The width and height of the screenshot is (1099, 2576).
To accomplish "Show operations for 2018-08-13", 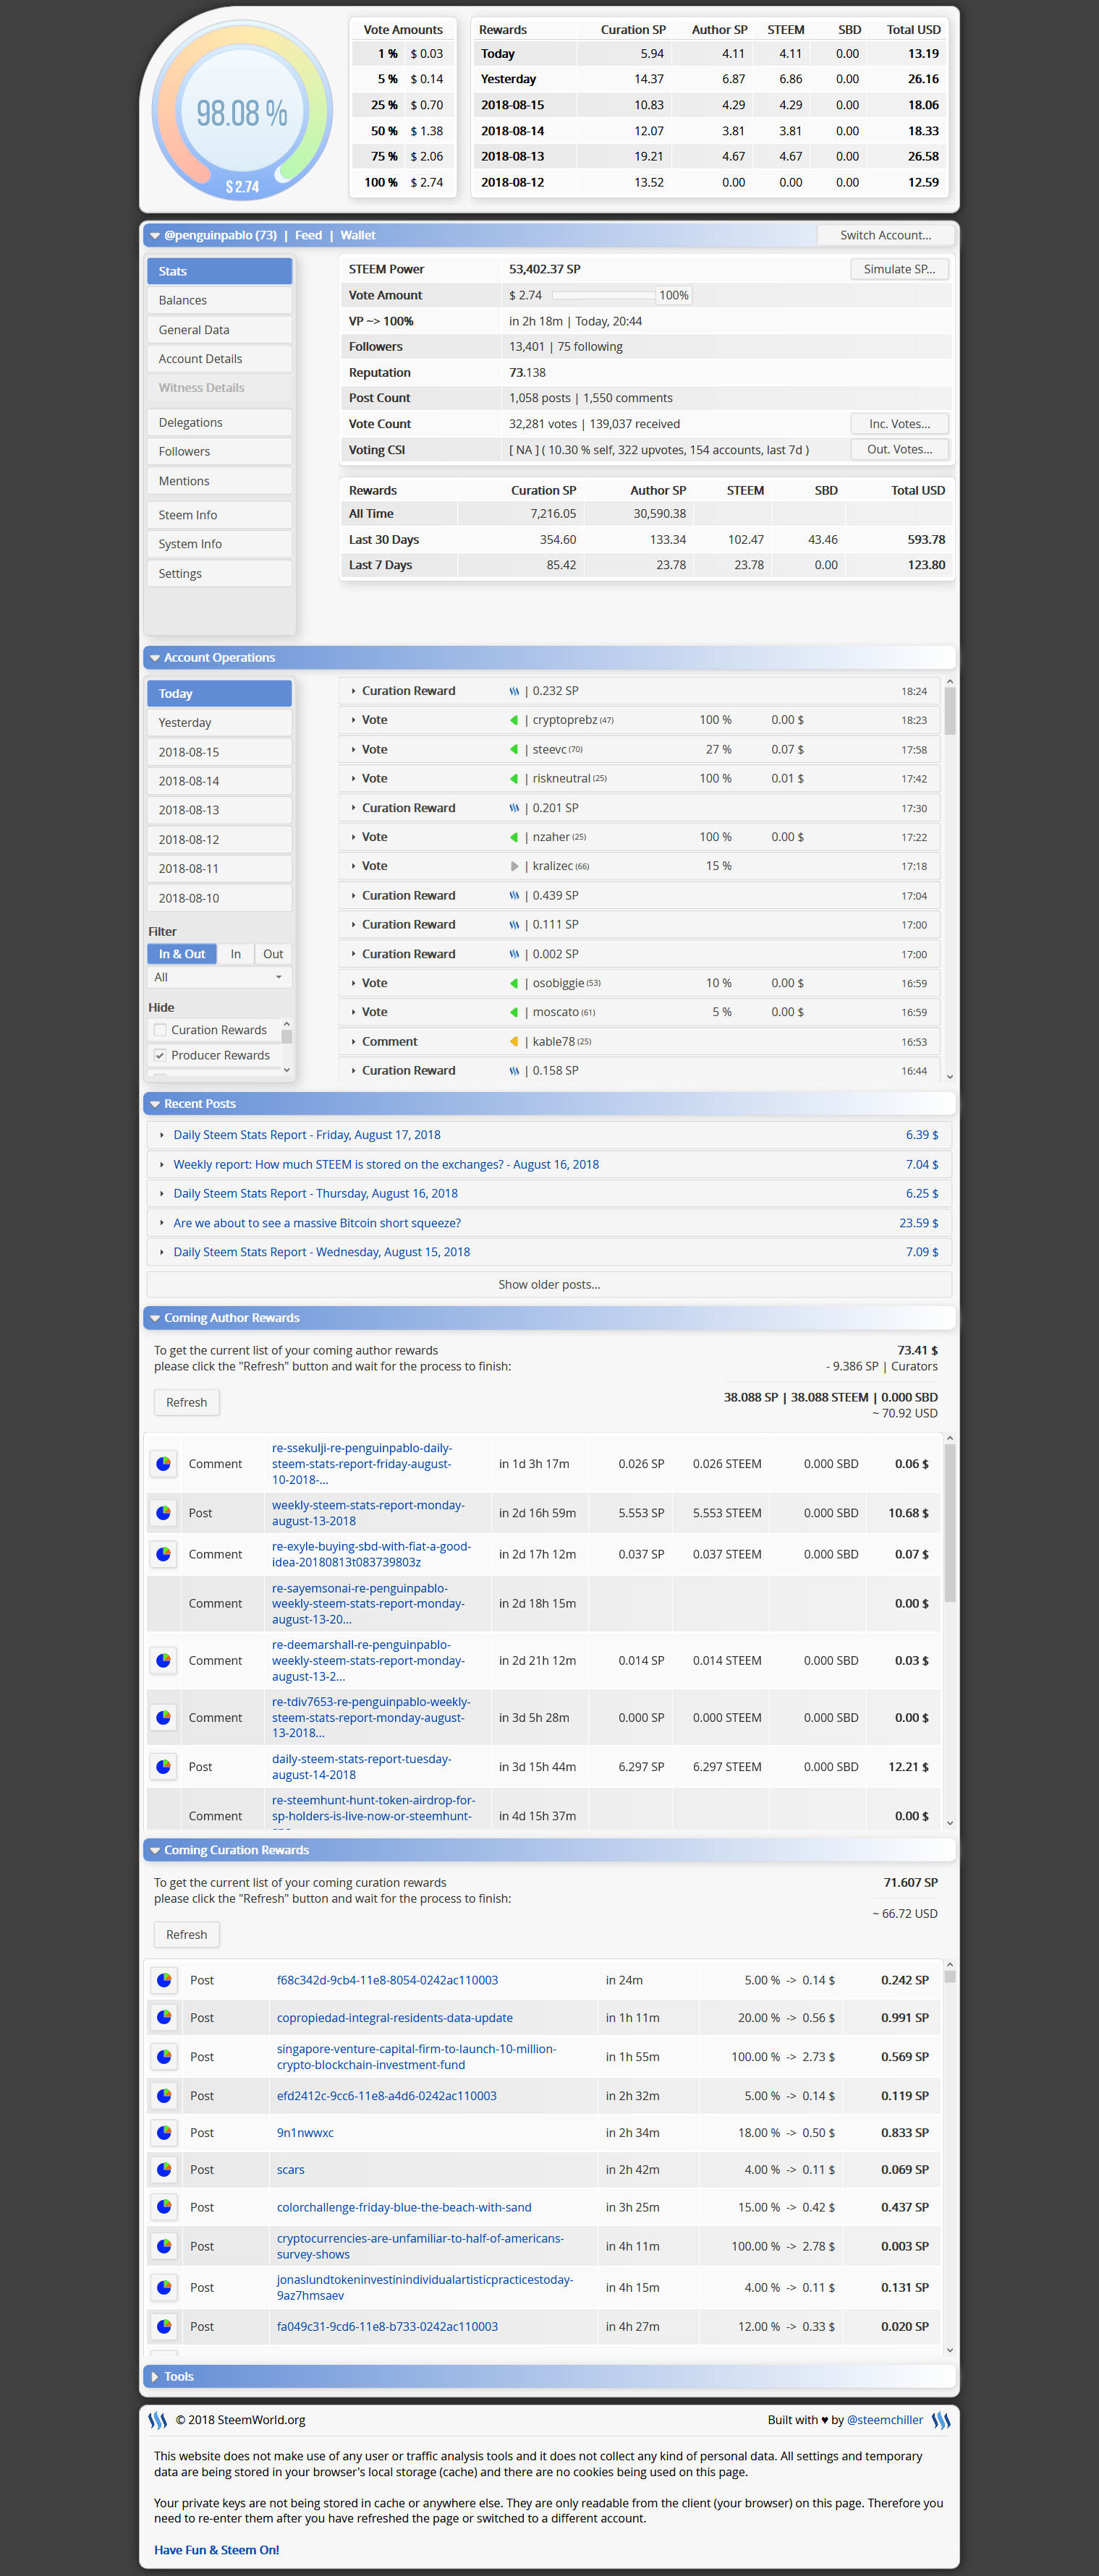I will coord(219,810).
